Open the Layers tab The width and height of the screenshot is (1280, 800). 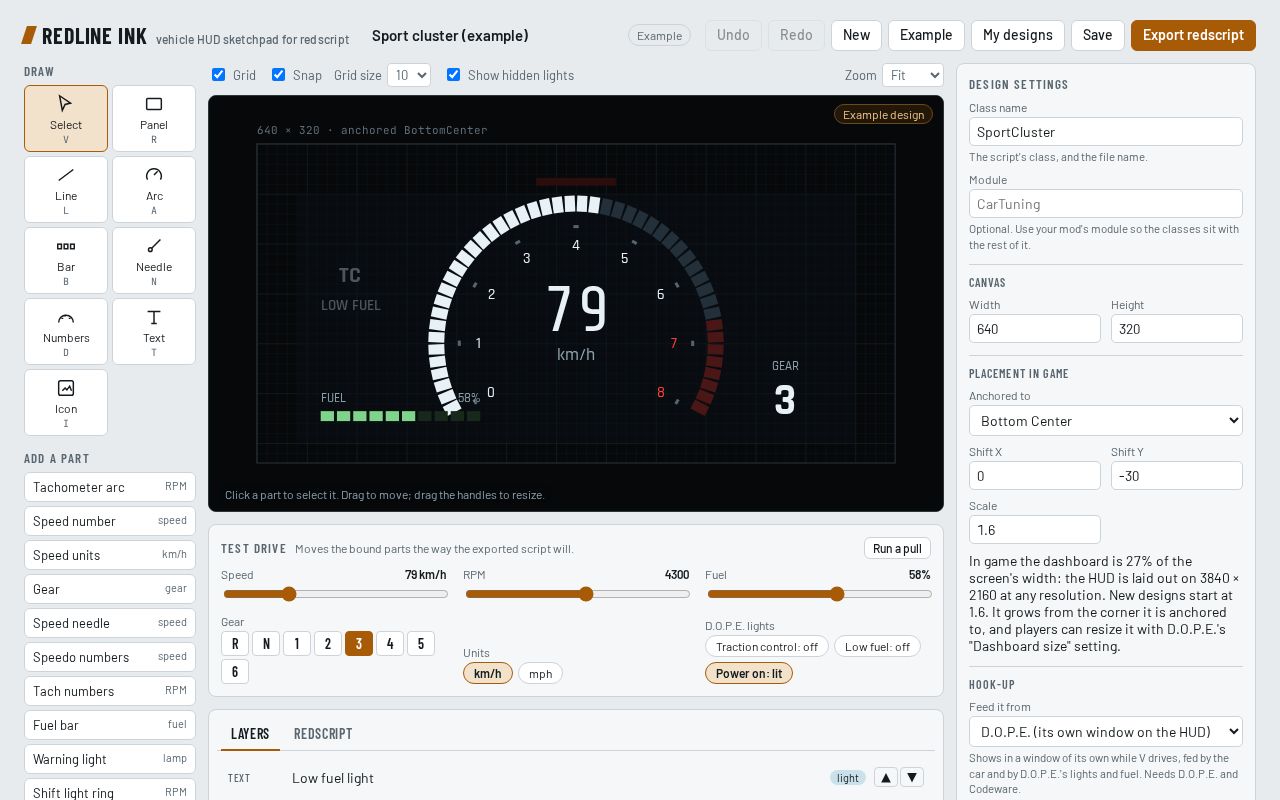point(250,733)
